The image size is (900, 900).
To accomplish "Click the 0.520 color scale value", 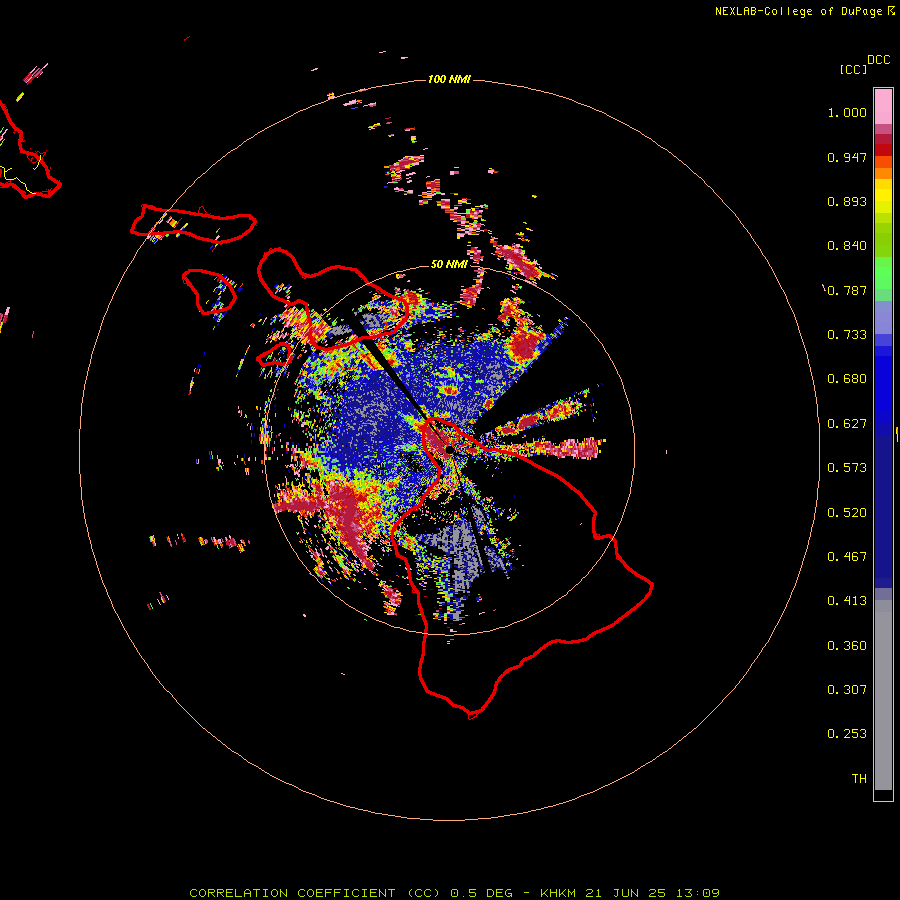I will tap(847, 513).
